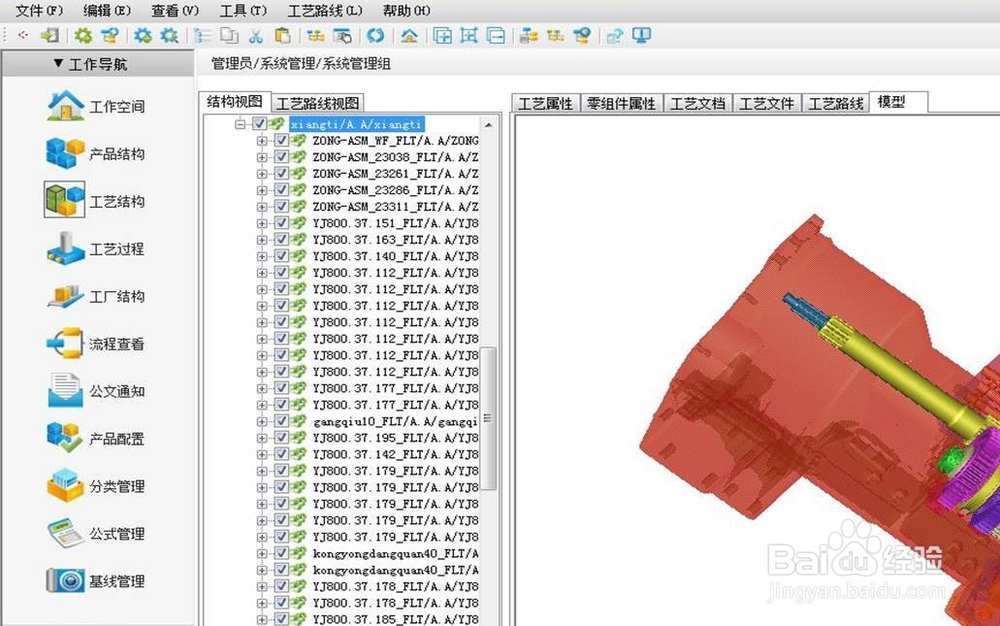Open 工厂结构 sidebar icon
This screenshot has width=1000, height=626.
tap(65, 296)
